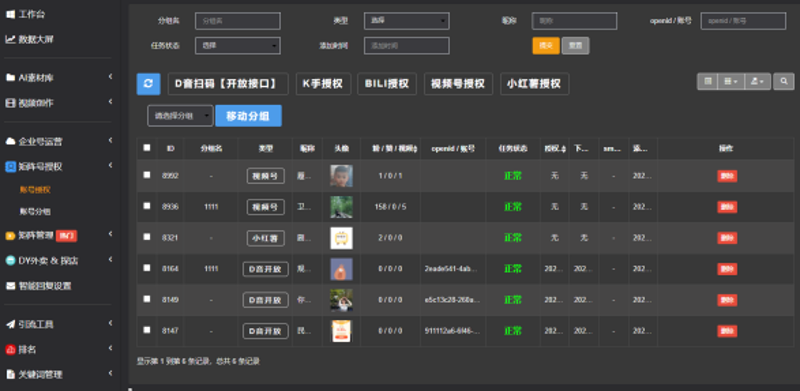Delete row ID 8992 with red button
Viewport: 800px width, 391px height.
point(727,176)
